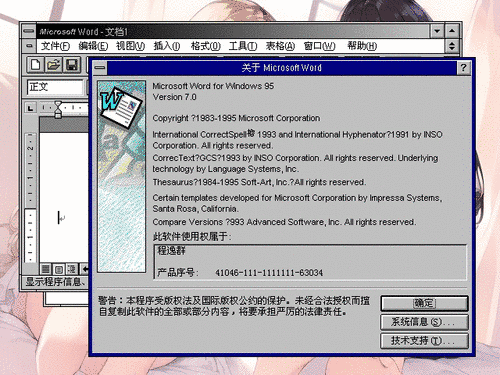Click the 确定 button

[424, 304]
